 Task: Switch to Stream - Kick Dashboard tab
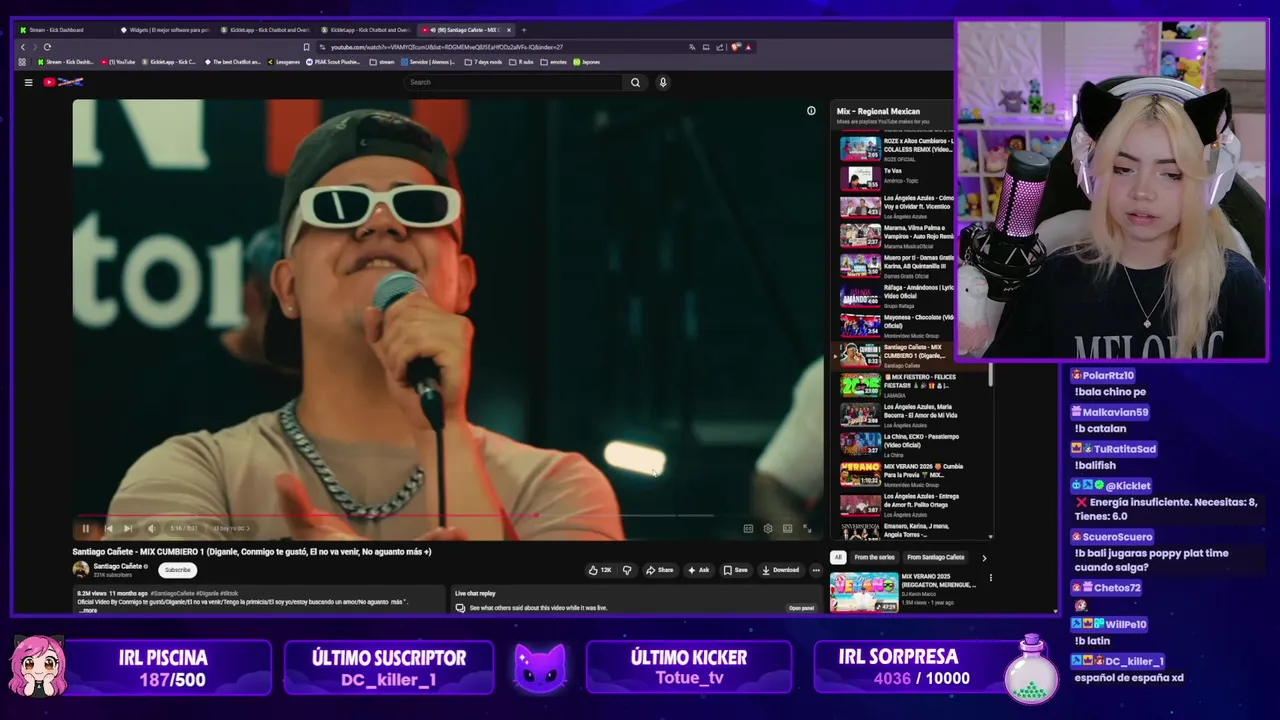coord(64,30)
